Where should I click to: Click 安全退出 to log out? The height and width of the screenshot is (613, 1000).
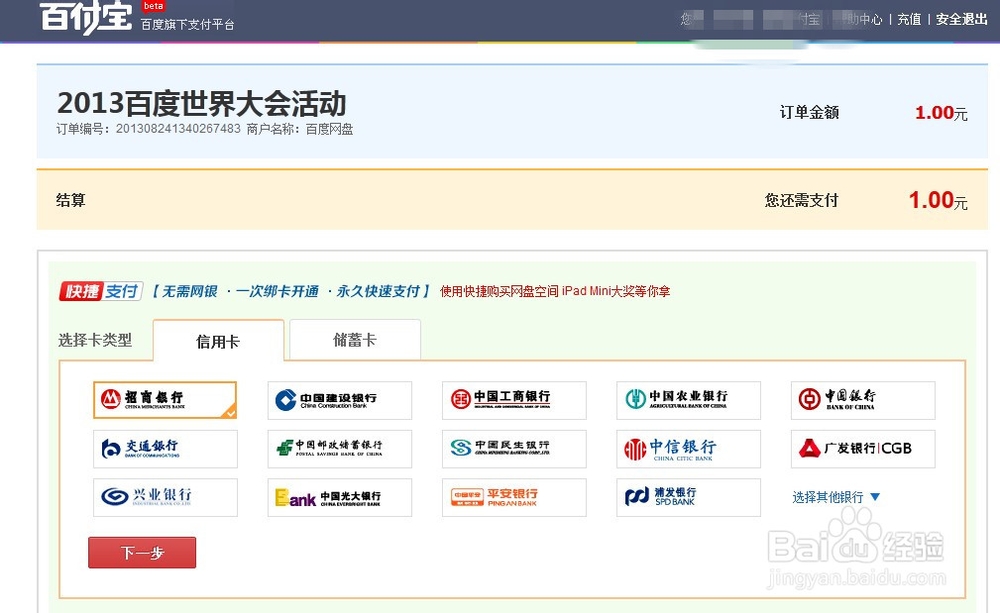coord(961,19)
